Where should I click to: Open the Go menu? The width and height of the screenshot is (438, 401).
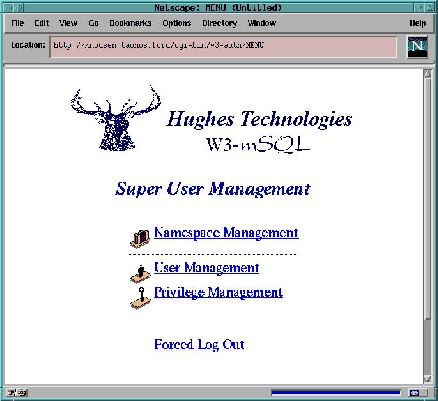(94, 23)
